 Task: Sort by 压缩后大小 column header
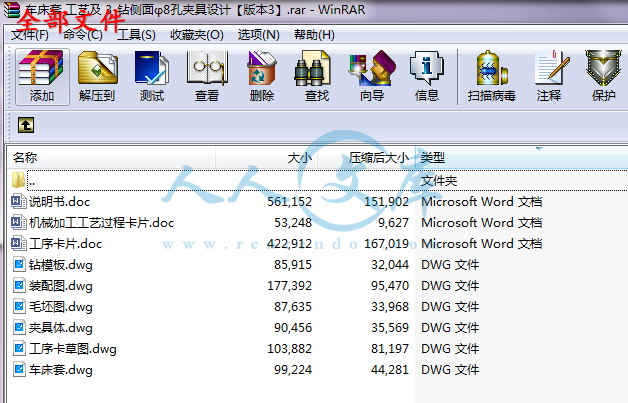[366, 158]
